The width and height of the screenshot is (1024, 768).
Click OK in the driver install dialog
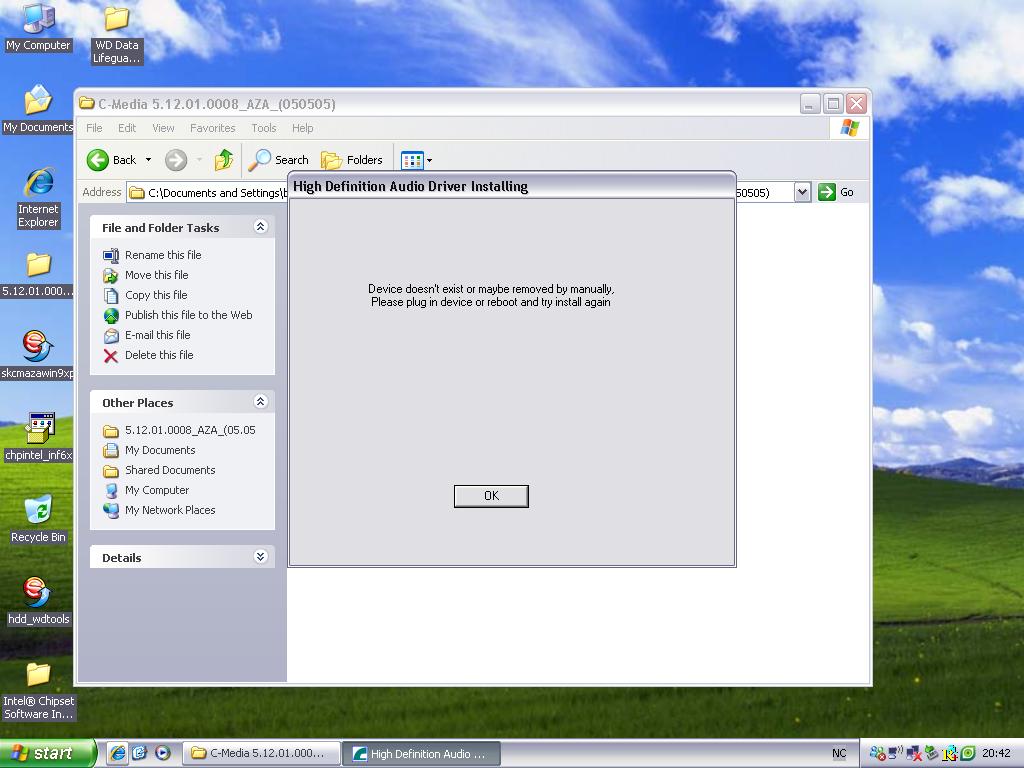(x=491, y=496)
